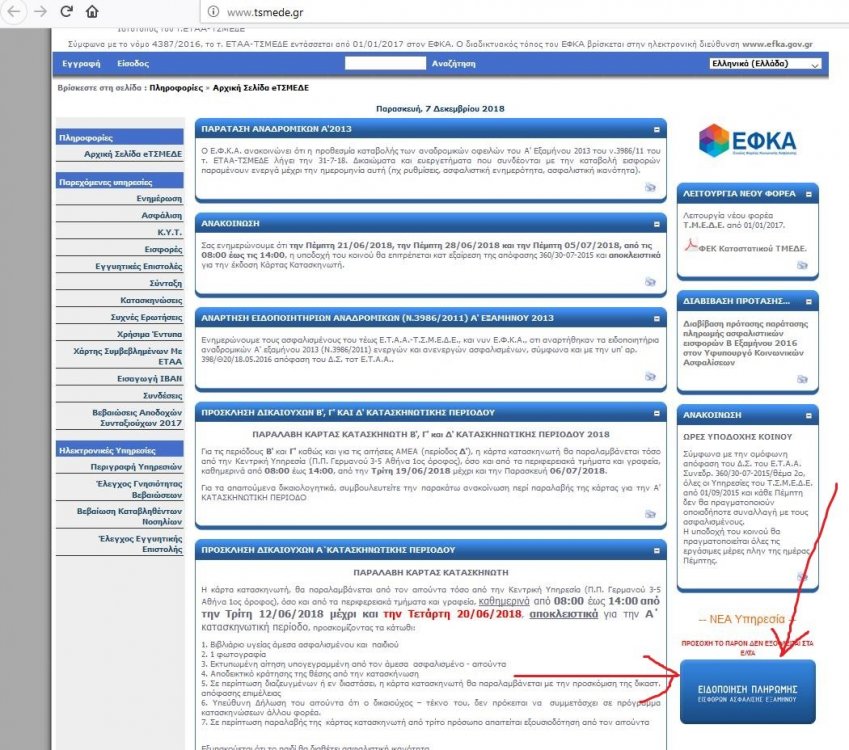Click the ΕΦΚΑ logo
The image size is (849, 750).
[747, 144]
